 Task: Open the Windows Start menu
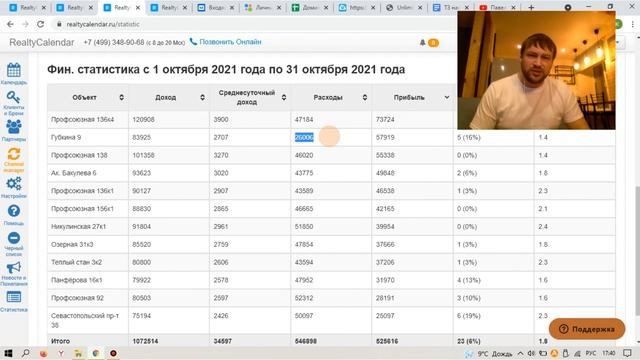pyautogui.click(x=8, y=353)
